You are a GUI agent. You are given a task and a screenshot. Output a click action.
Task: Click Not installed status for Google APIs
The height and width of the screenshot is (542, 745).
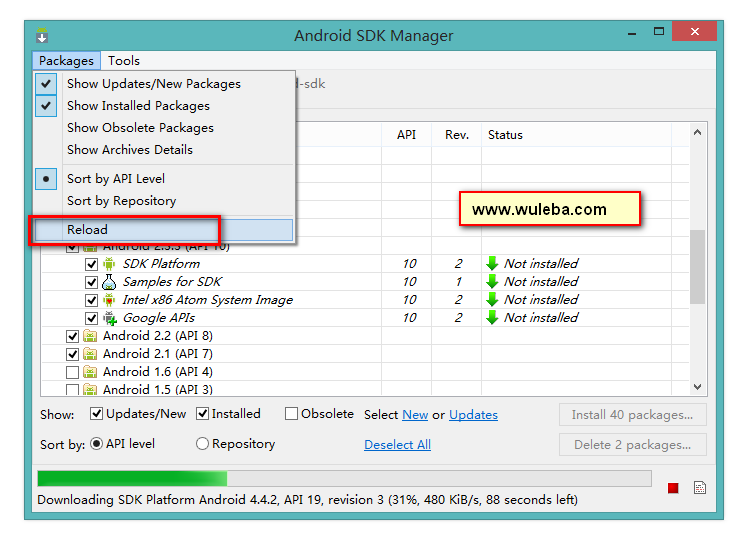pyautogui.click(x=541, y=318)
